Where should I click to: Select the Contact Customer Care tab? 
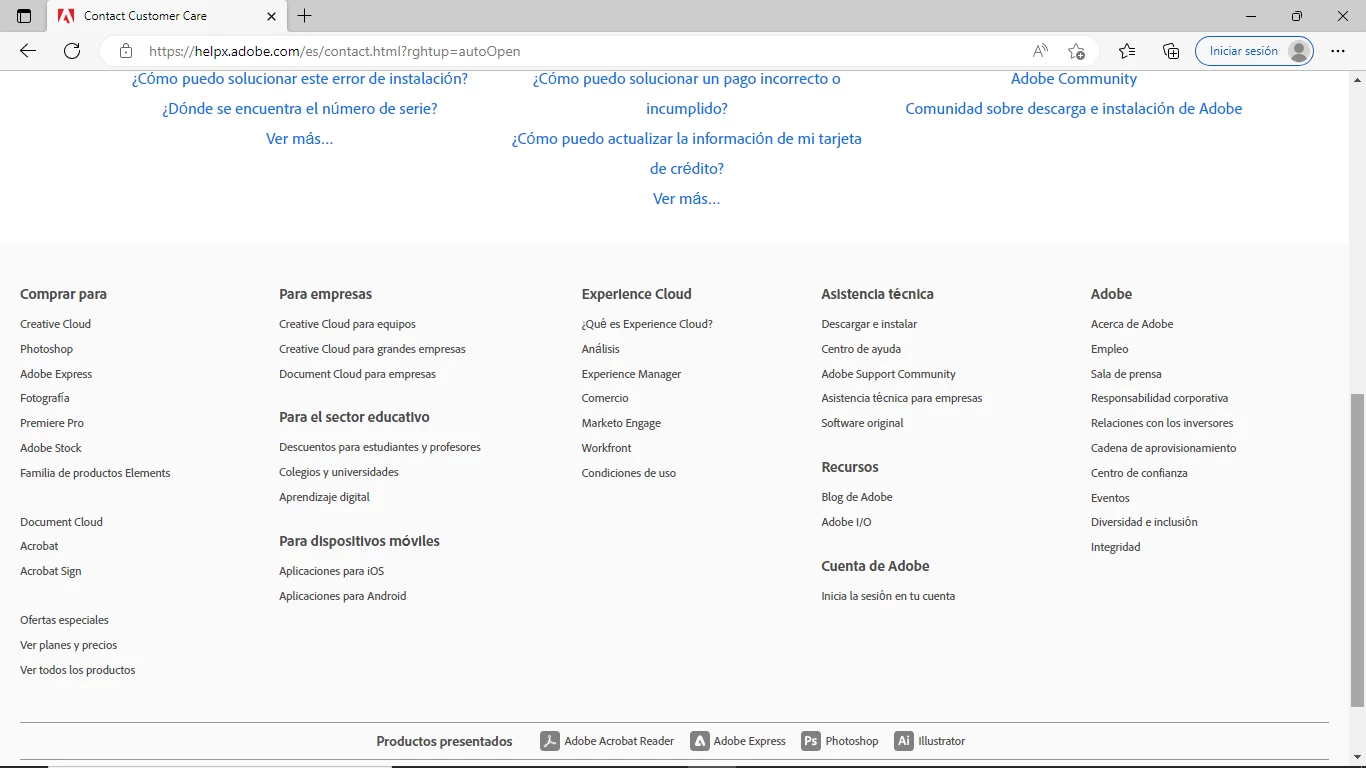click(x=167, y=16)
